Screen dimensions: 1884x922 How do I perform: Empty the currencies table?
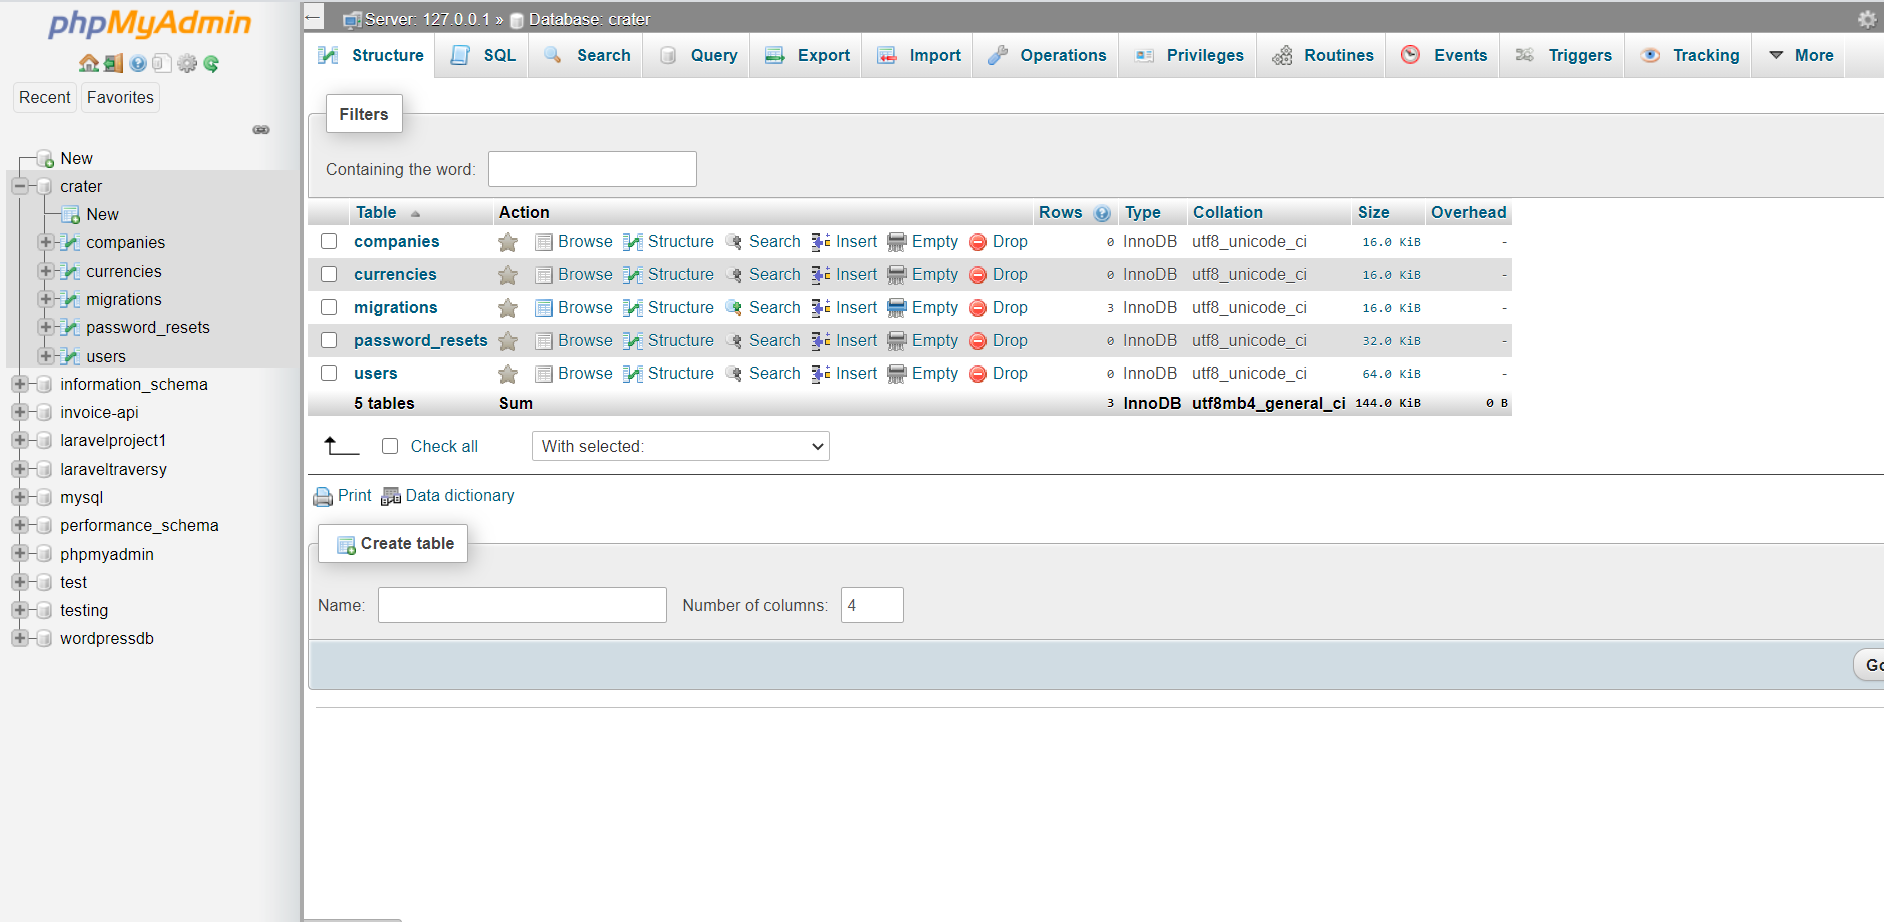tap(934, 274)
